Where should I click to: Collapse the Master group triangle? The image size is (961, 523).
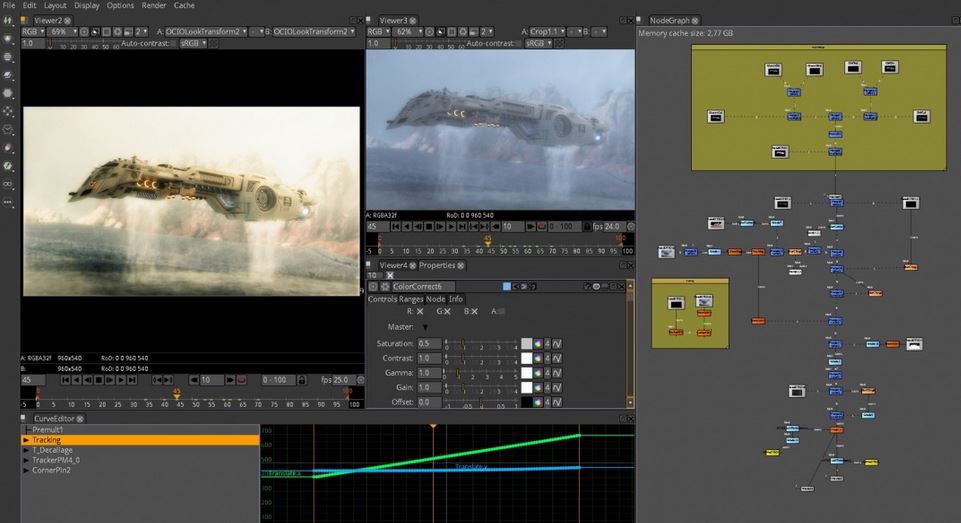[425, 327]
